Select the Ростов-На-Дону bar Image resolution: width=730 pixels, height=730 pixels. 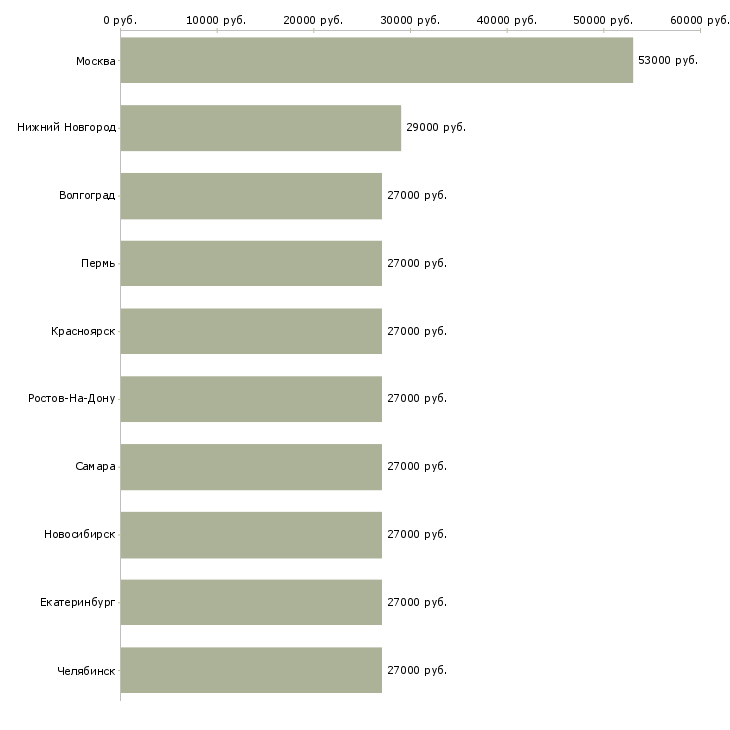(x=251, y=398)
